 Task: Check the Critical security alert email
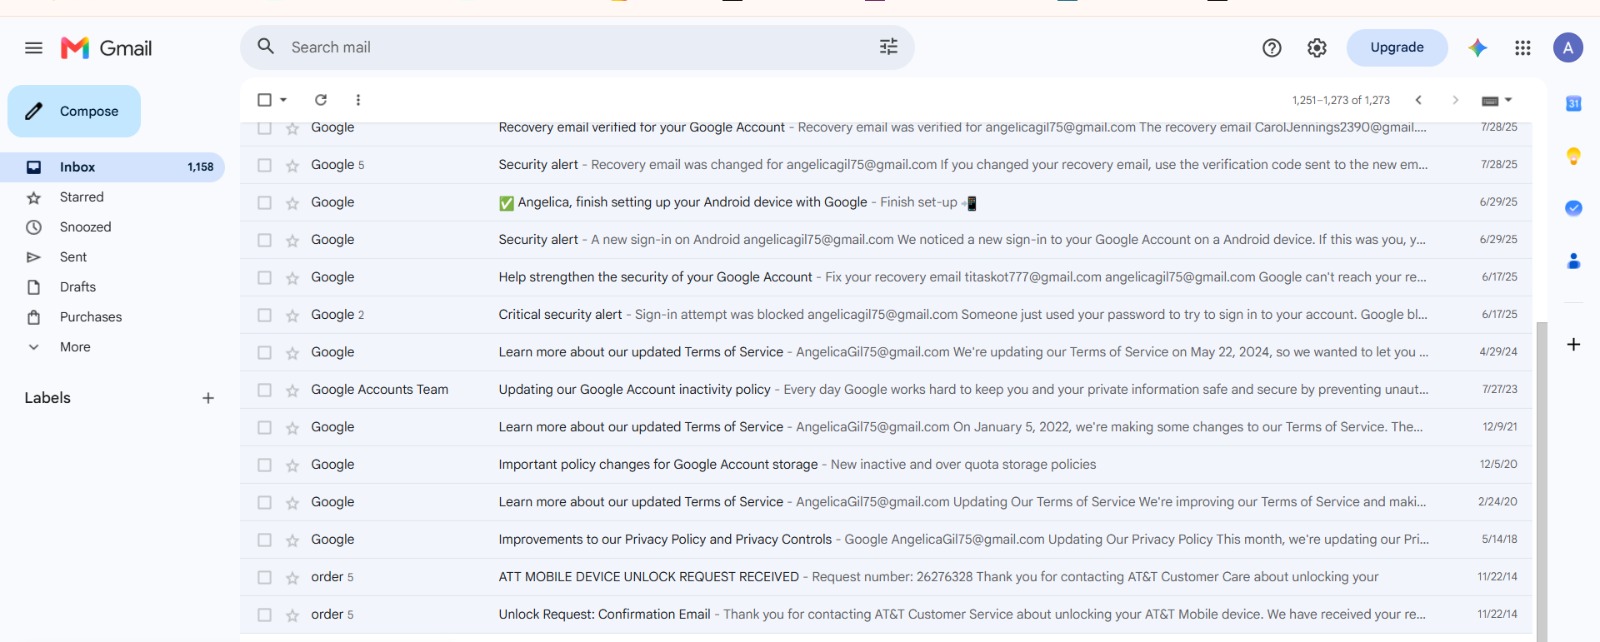tap(264, 315)
